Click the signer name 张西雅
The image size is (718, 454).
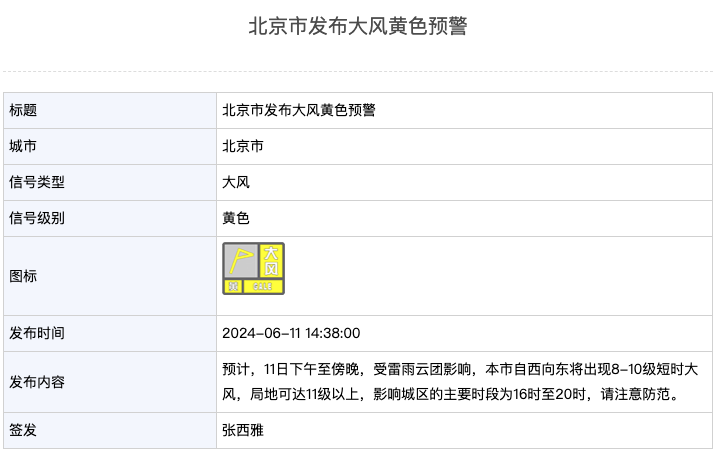click(x=243, y=430)
